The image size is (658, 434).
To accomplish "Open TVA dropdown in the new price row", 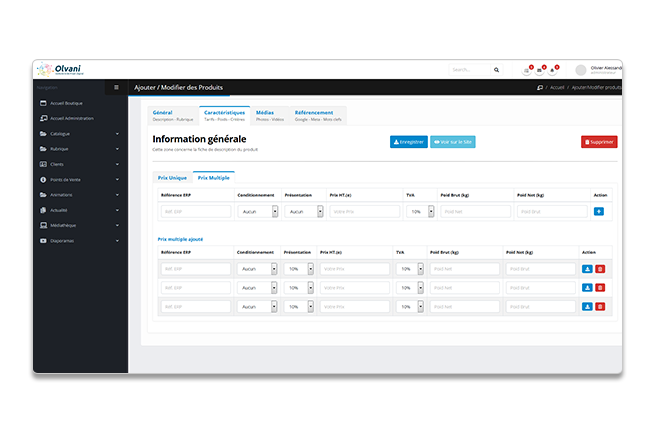I will point(420,212).
